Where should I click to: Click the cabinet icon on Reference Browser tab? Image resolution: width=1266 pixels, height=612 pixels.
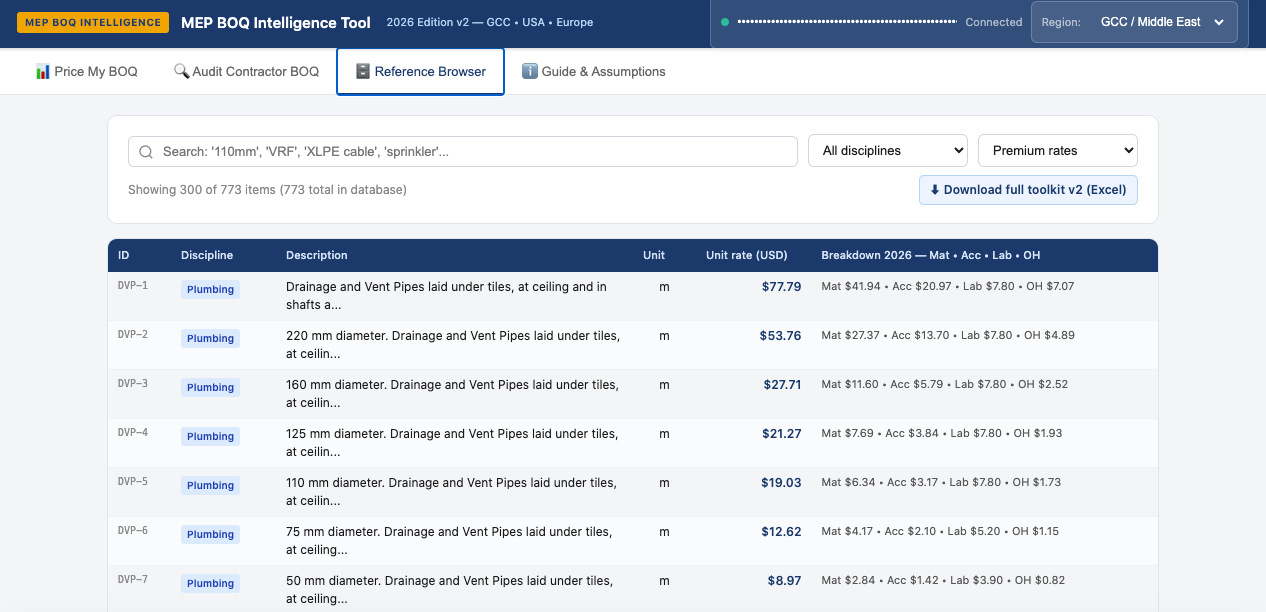click(363, 72)
